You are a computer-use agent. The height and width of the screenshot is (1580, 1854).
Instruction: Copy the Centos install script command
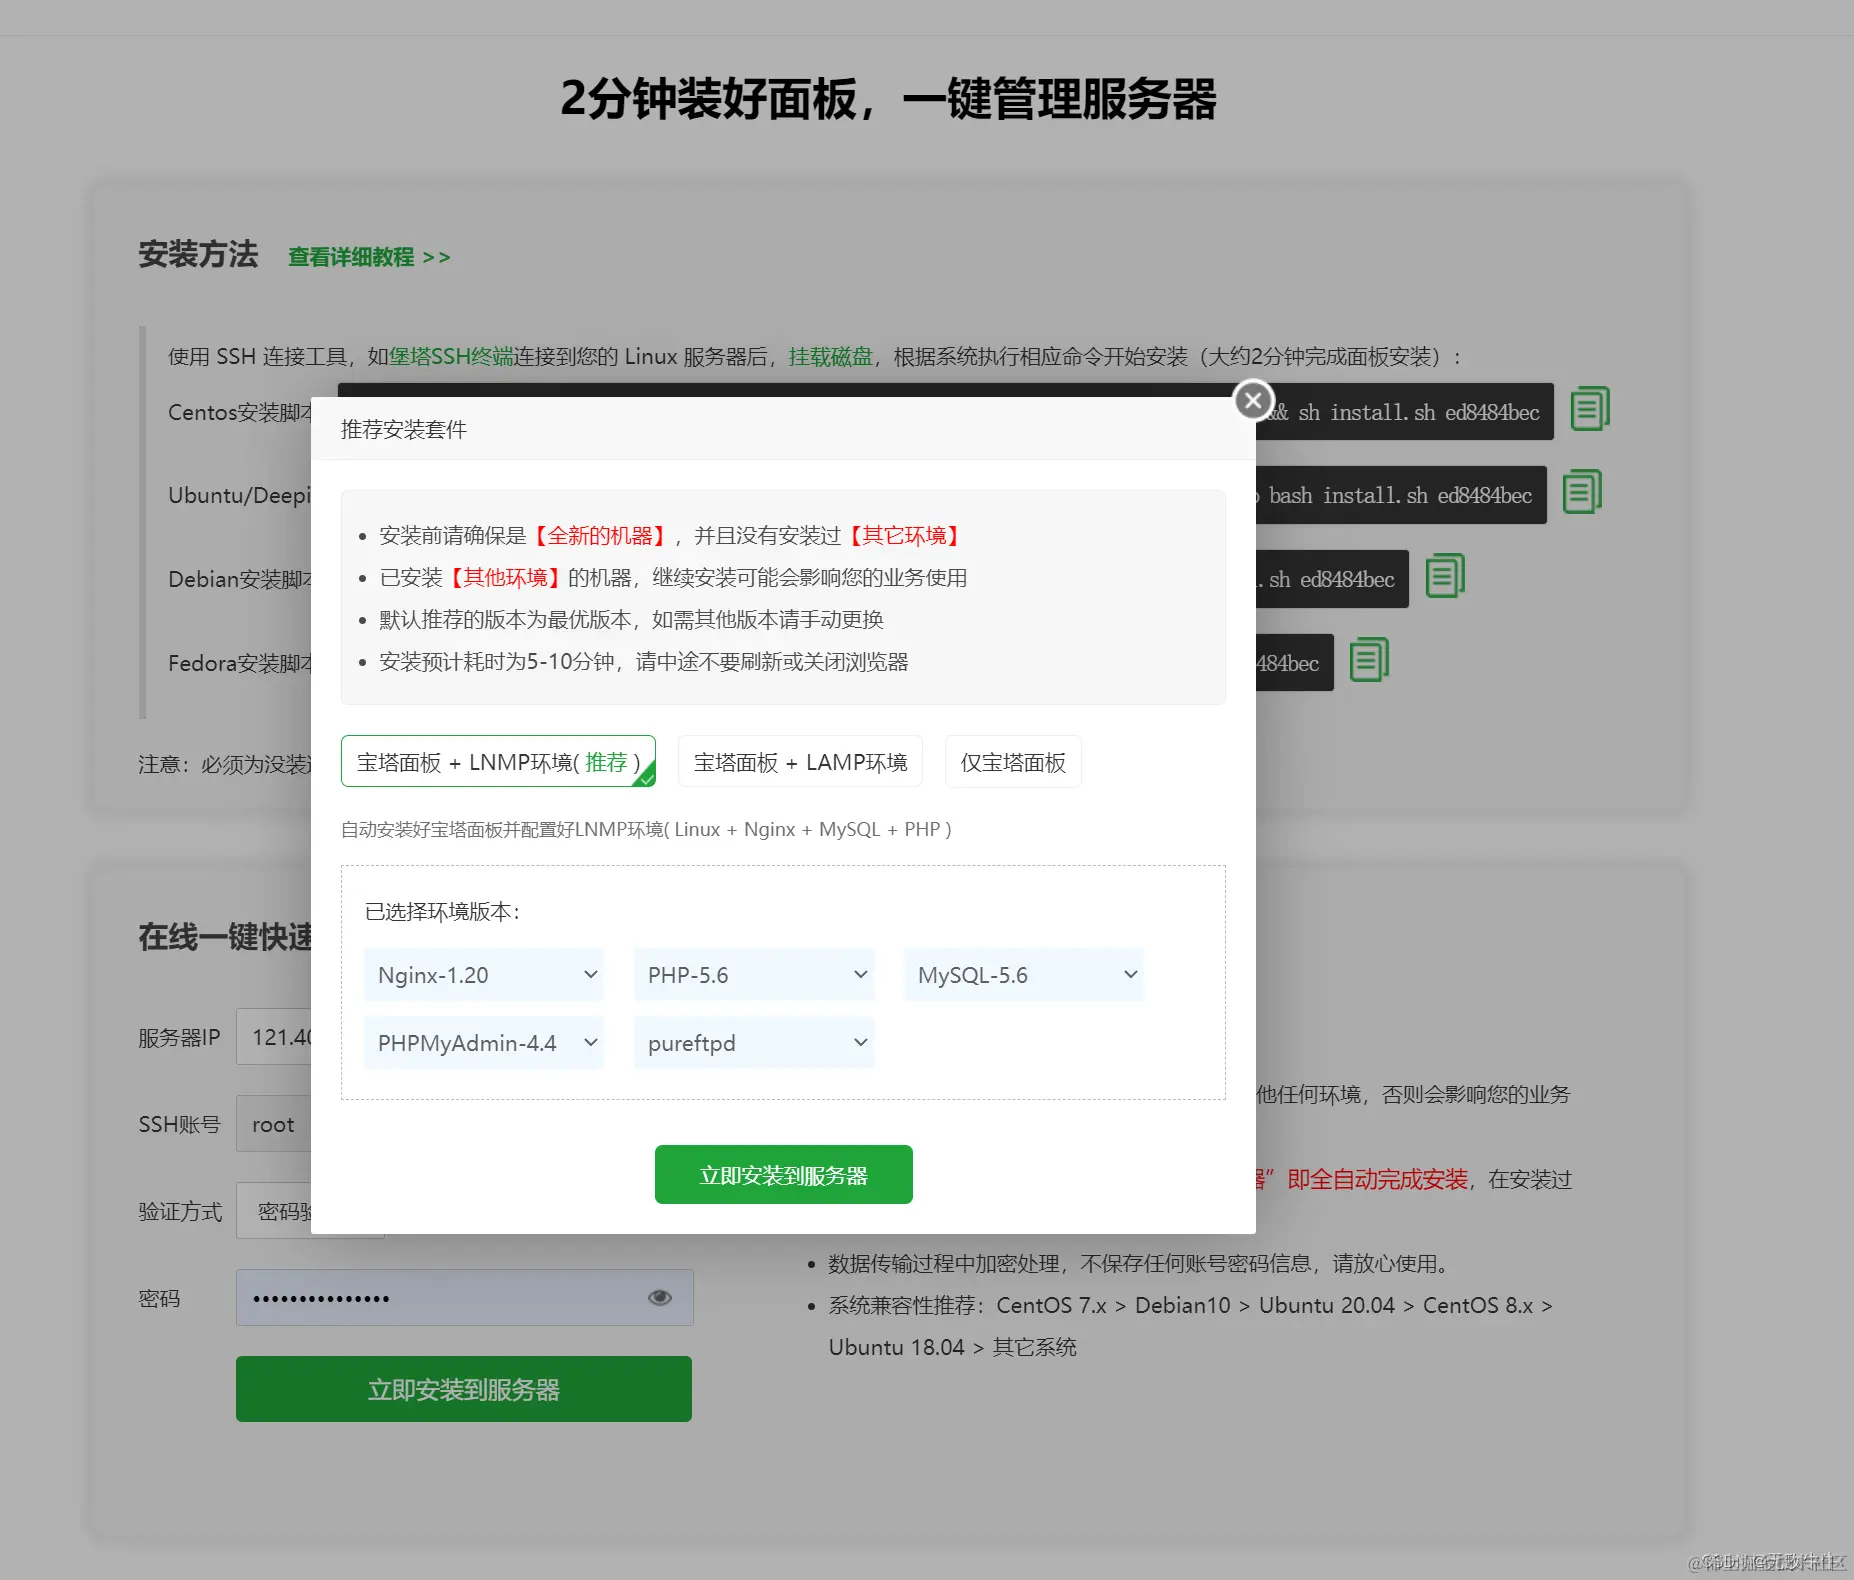click(x=1589, y=409)
